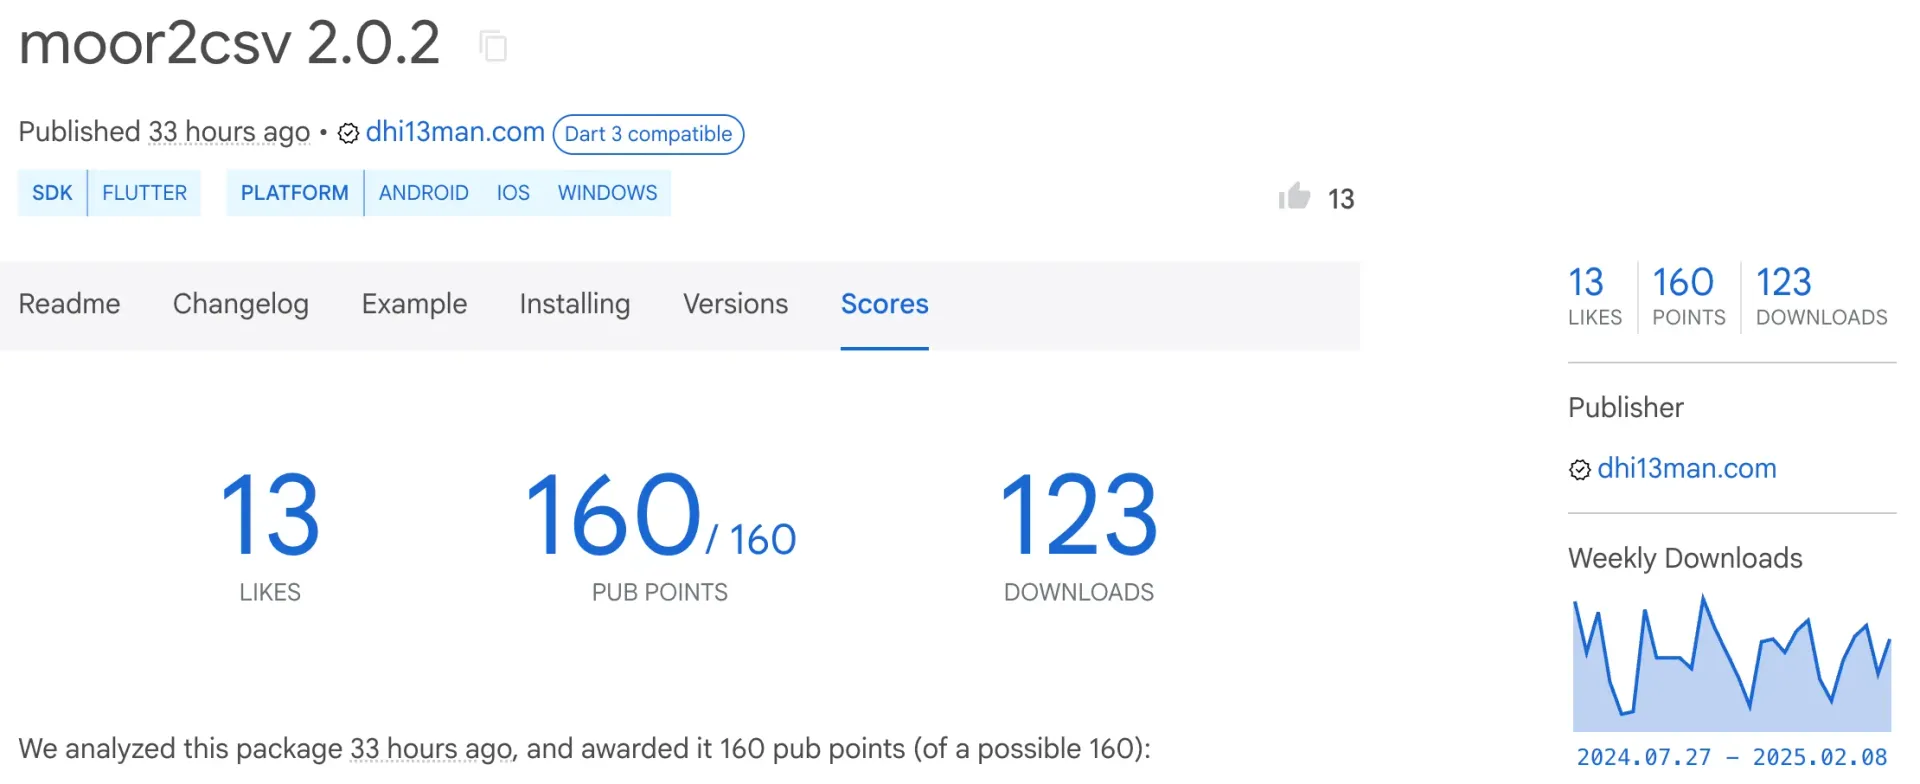Image resolution: width=1920 pixels, height=784 pixels.
Task: Switch to the Changelog tab
Action: [x=240, y=304]
